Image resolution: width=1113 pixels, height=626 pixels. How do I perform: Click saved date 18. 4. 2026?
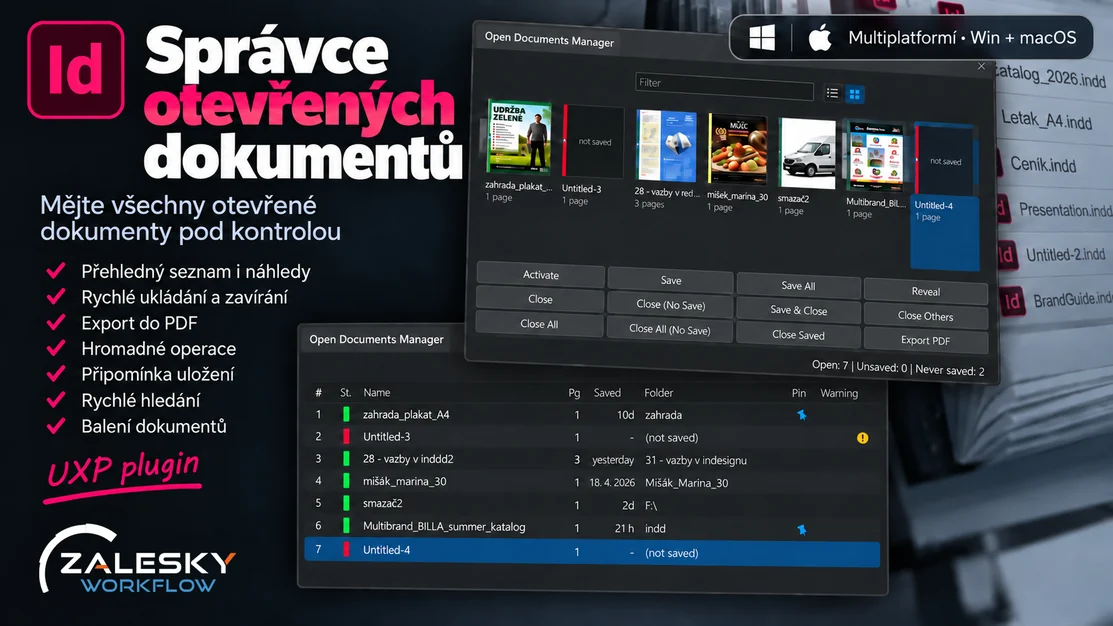pyautogui.click(x=612, y=483)
